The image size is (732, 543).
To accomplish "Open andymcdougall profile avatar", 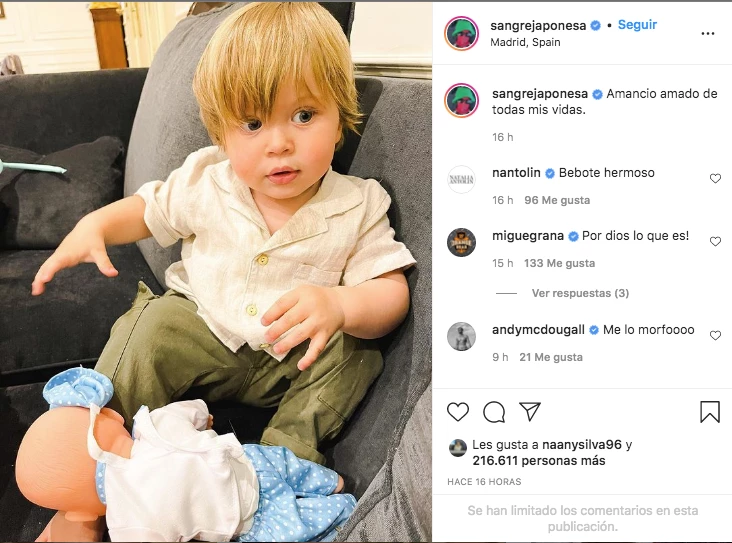I will pos(461,336).
